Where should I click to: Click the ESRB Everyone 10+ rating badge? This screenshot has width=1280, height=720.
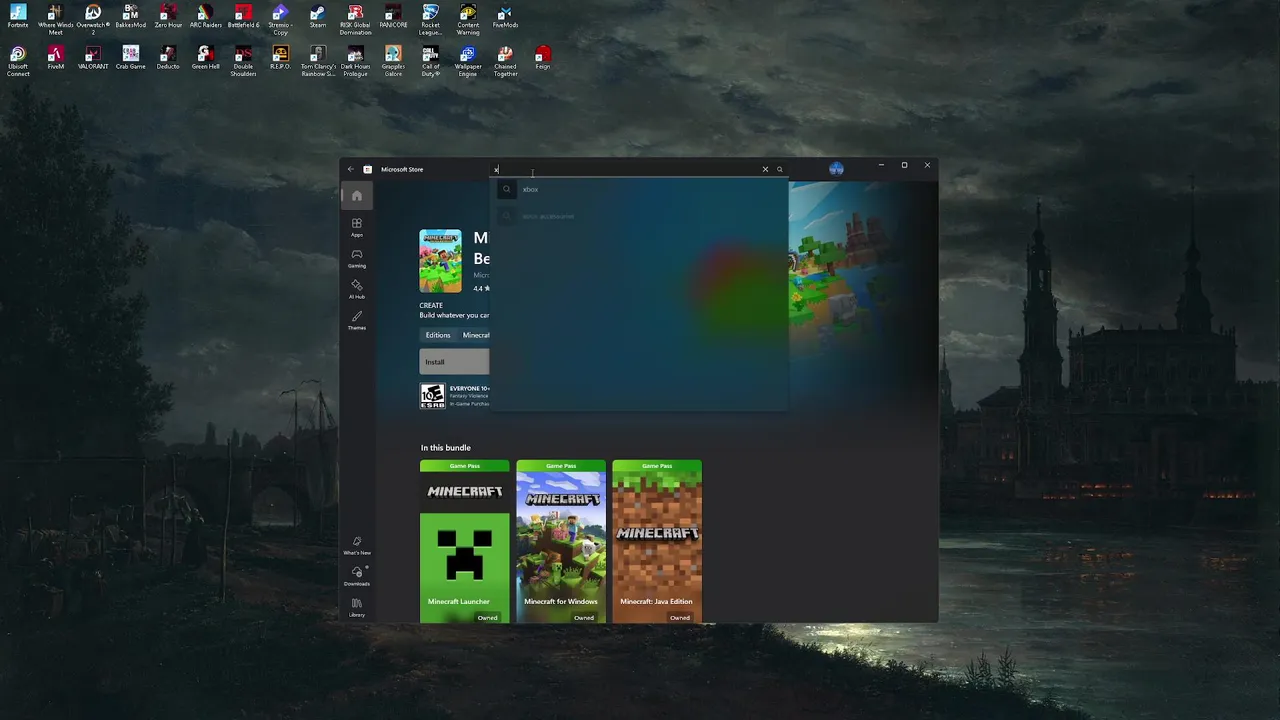pyautogui.click(x=432, y=396)
